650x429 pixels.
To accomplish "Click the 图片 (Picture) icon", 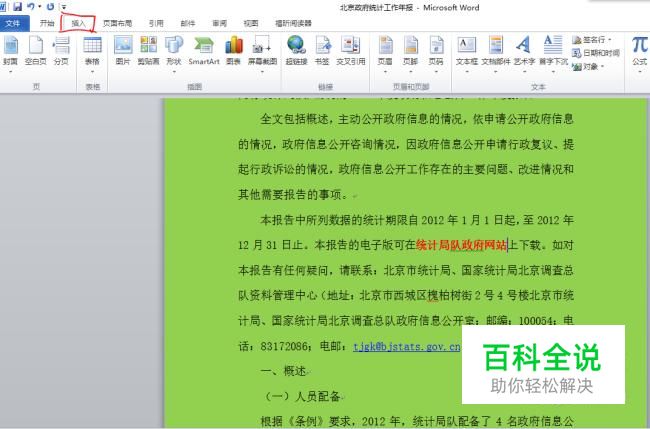I will 123,45.
